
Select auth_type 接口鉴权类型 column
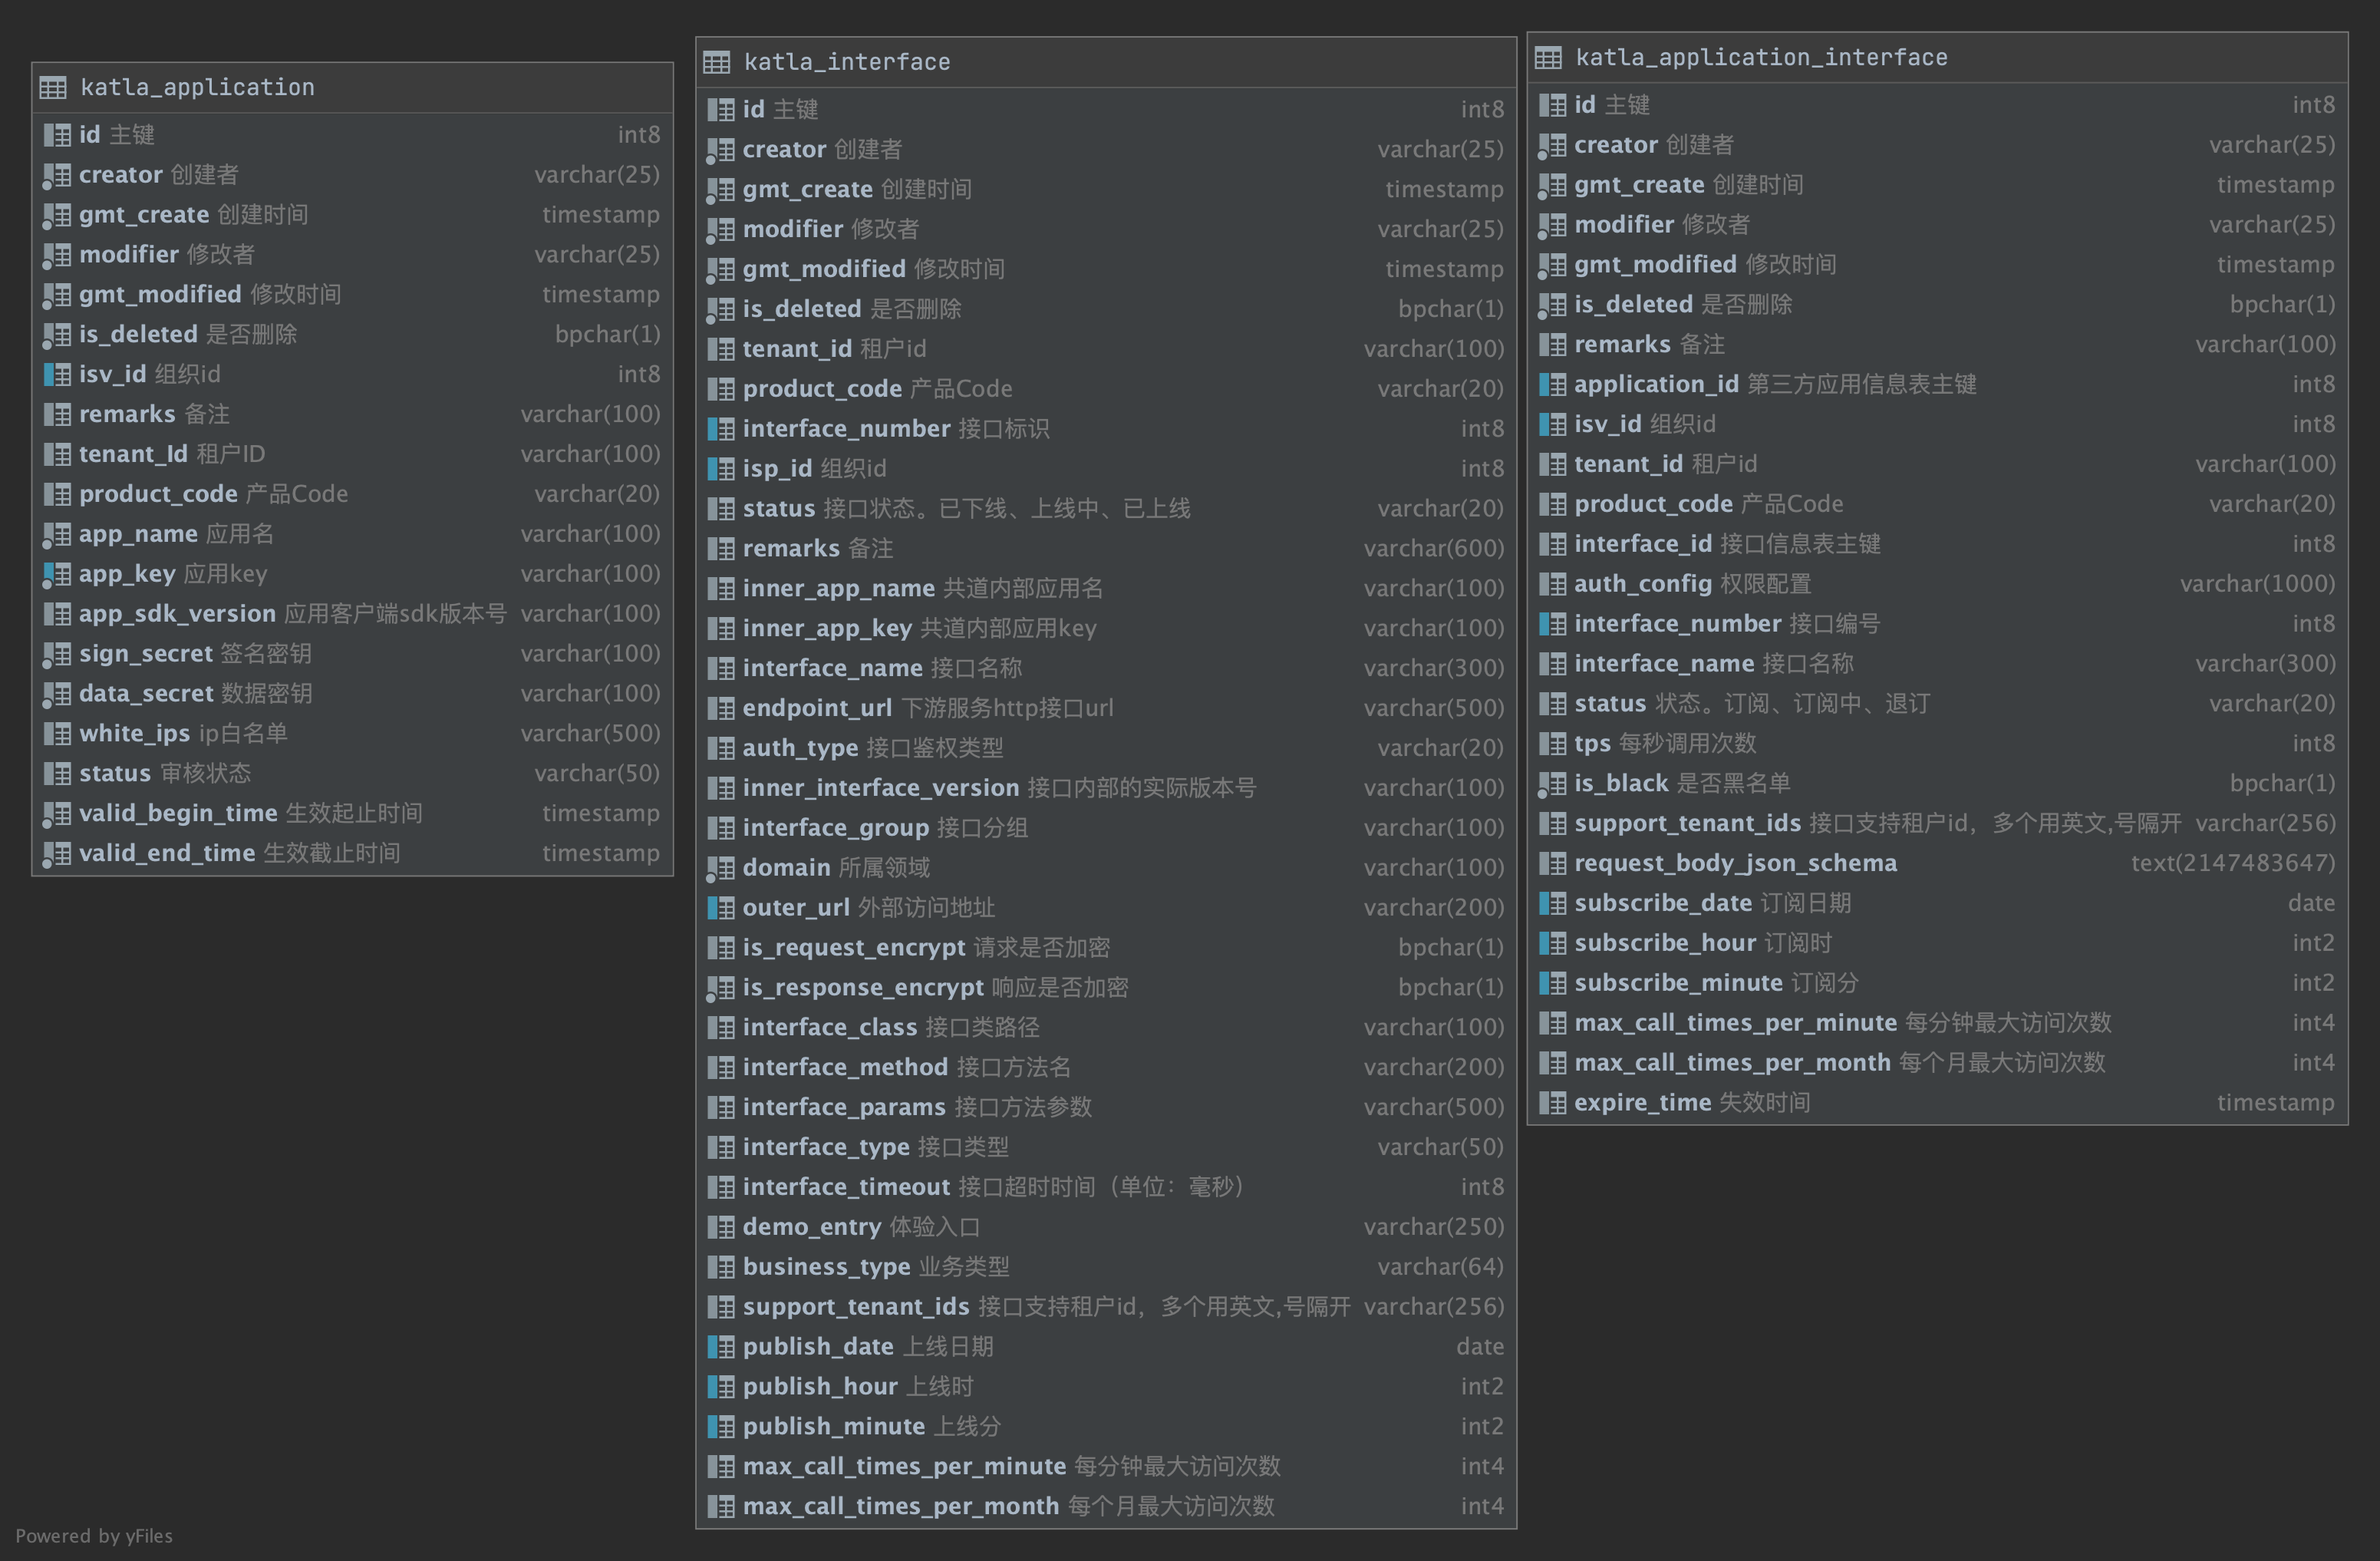pyautogui.click(x=1106, y=748)
